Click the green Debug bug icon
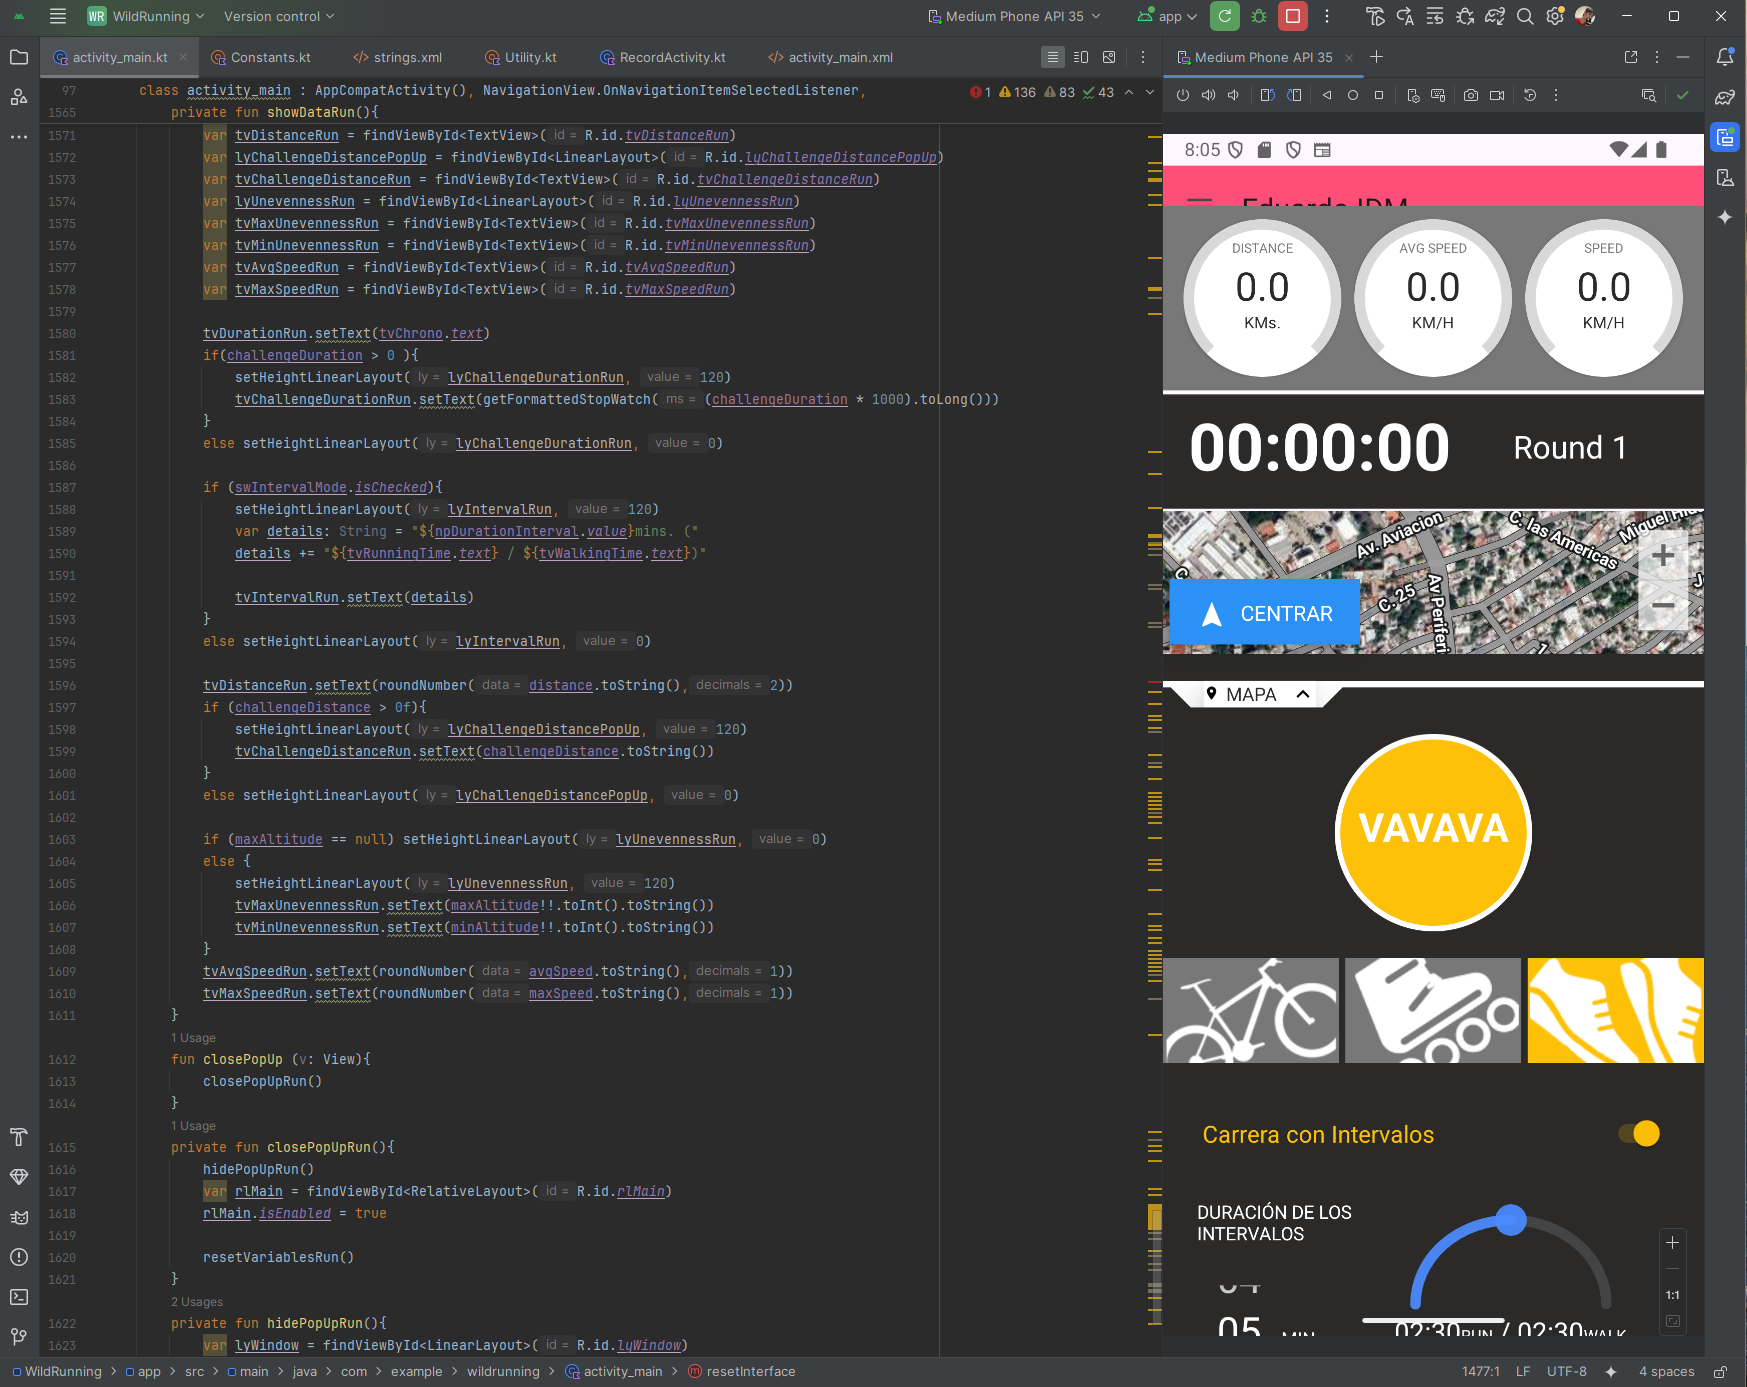Screen dimensions: 1747x1387 tap(1259, 16)
